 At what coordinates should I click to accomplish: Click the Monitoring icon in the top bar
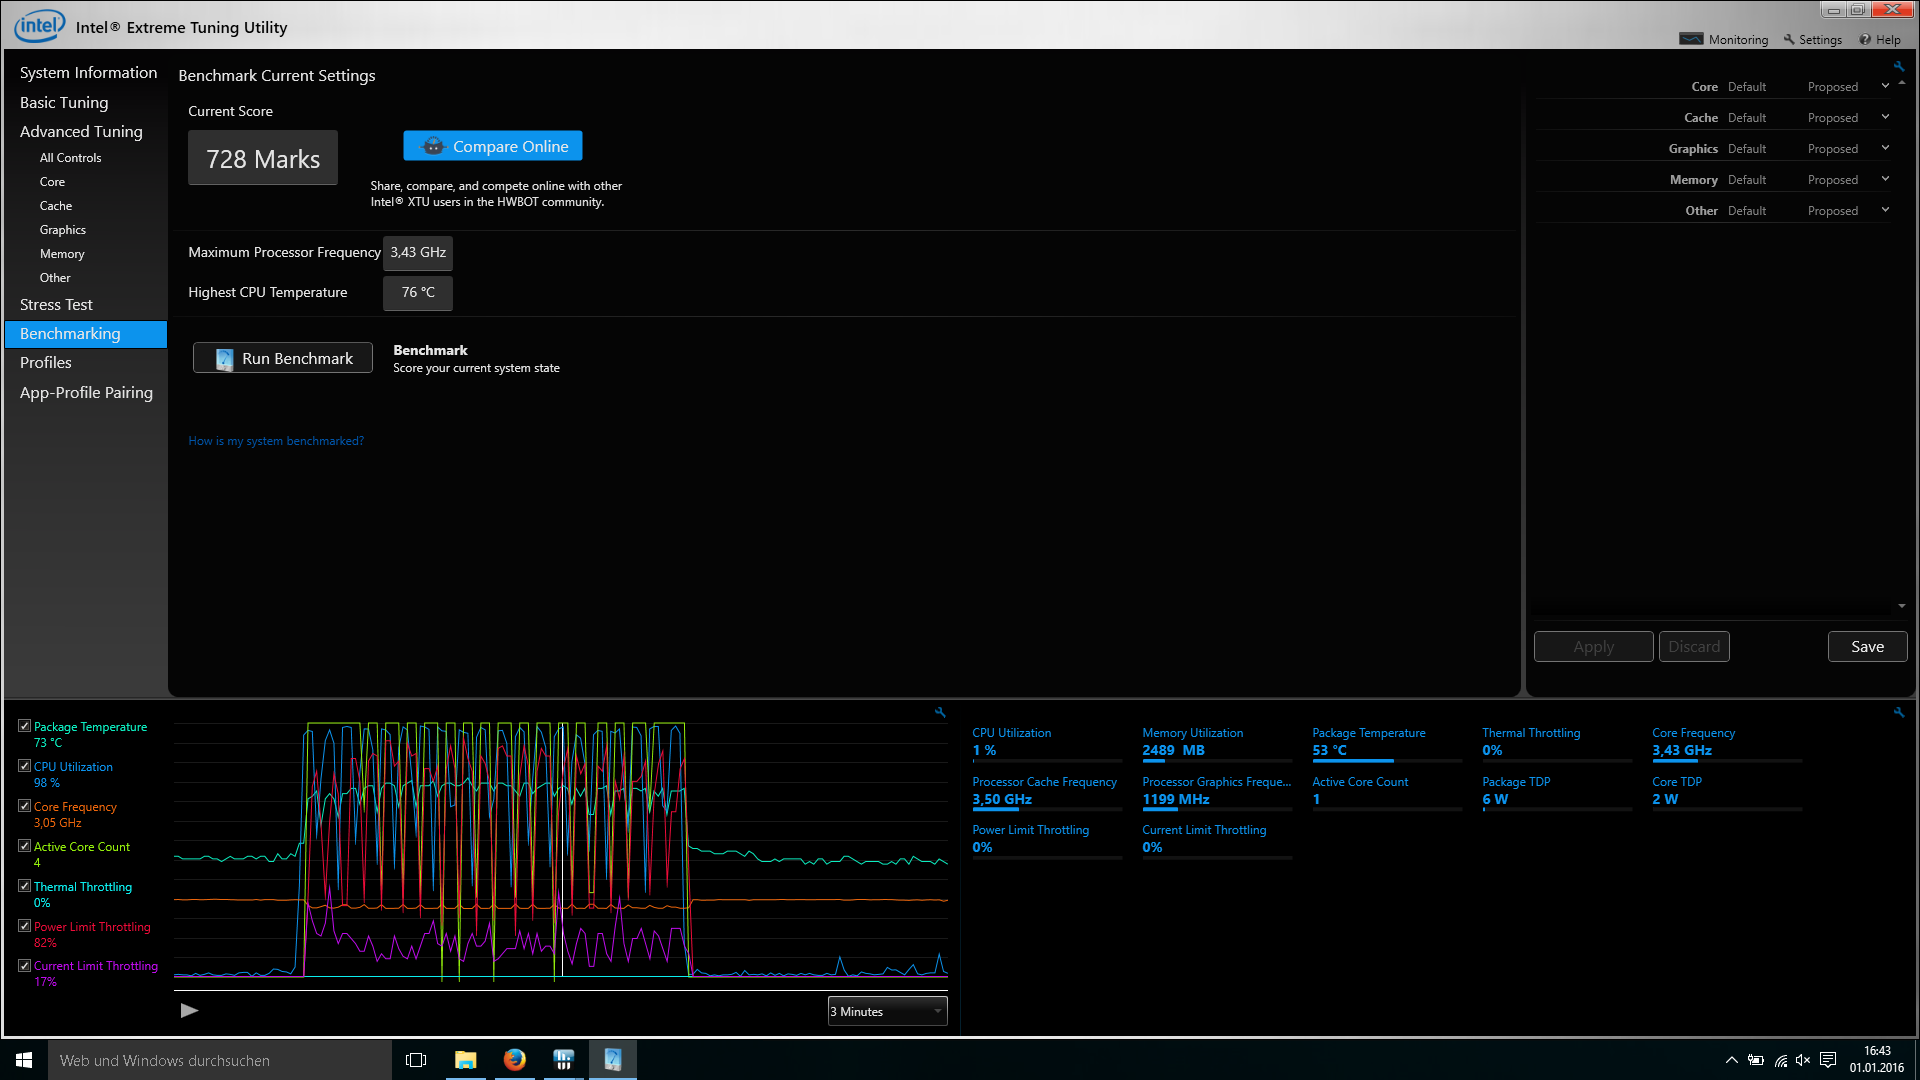click(x=1691, y=39)
